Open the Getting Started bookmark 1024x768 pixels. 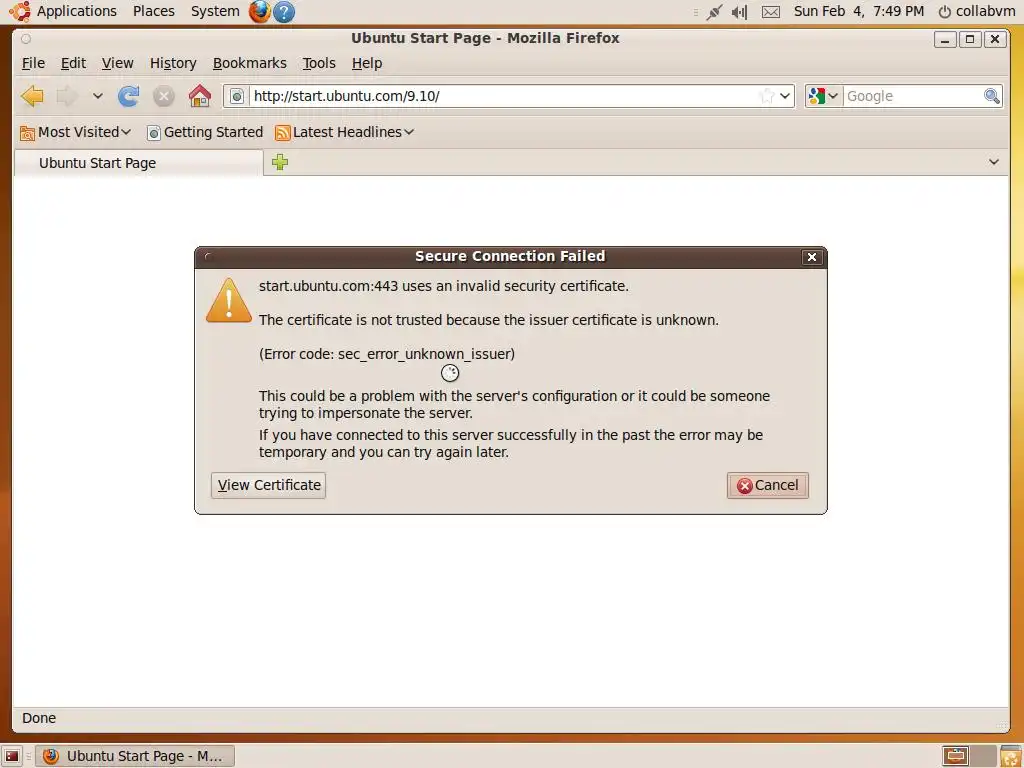click(205, 132)
